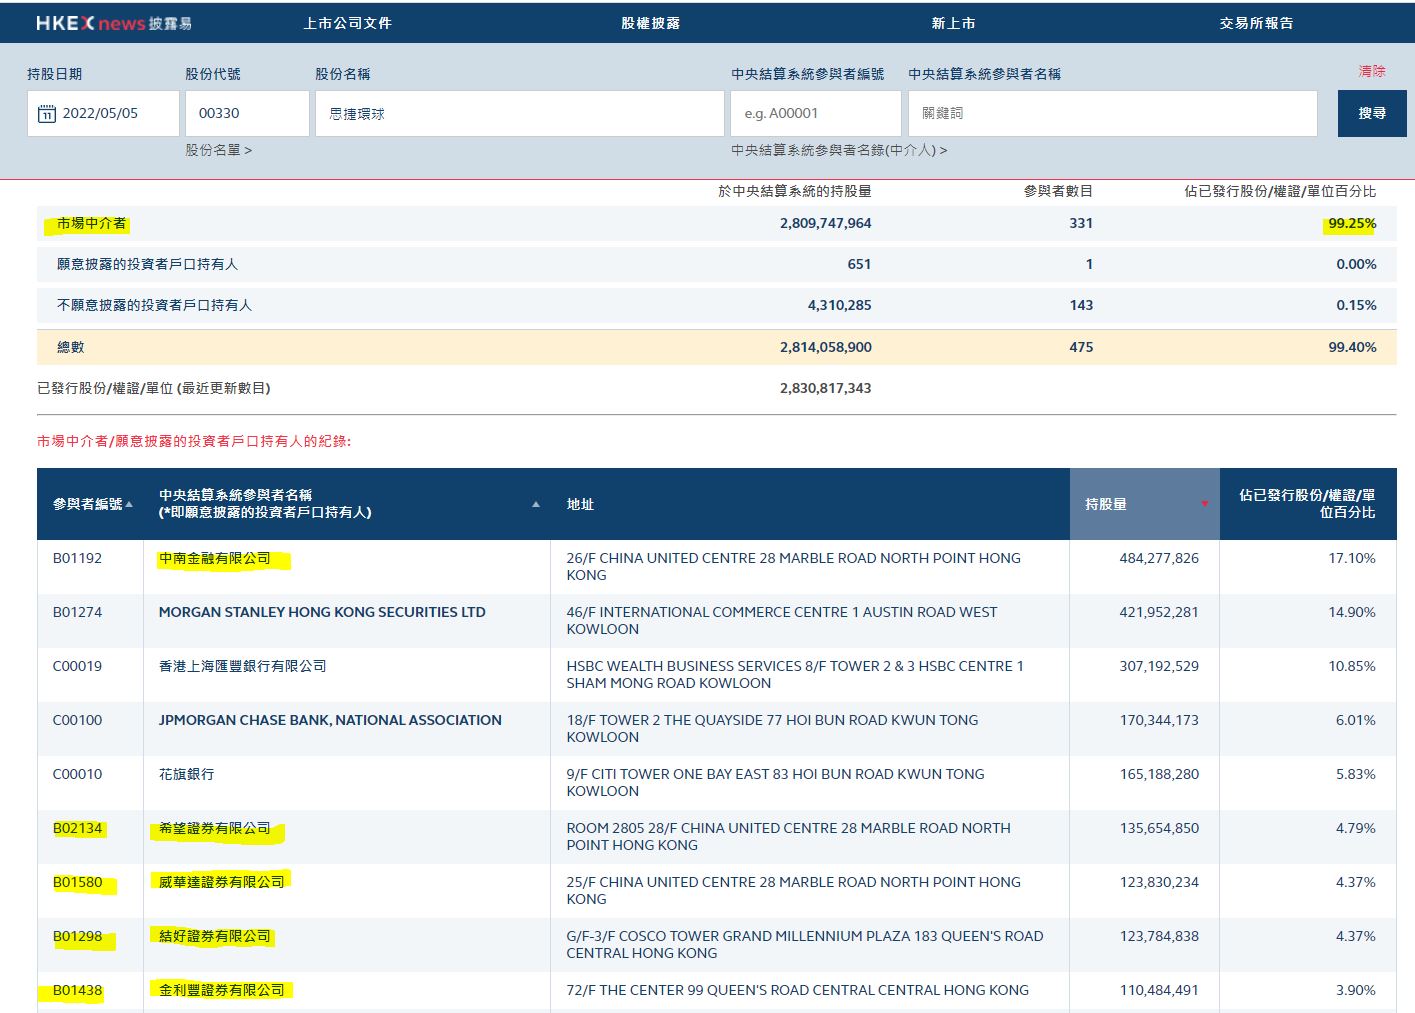Click 清除 to clear the form

click(x=1372, y=71)
